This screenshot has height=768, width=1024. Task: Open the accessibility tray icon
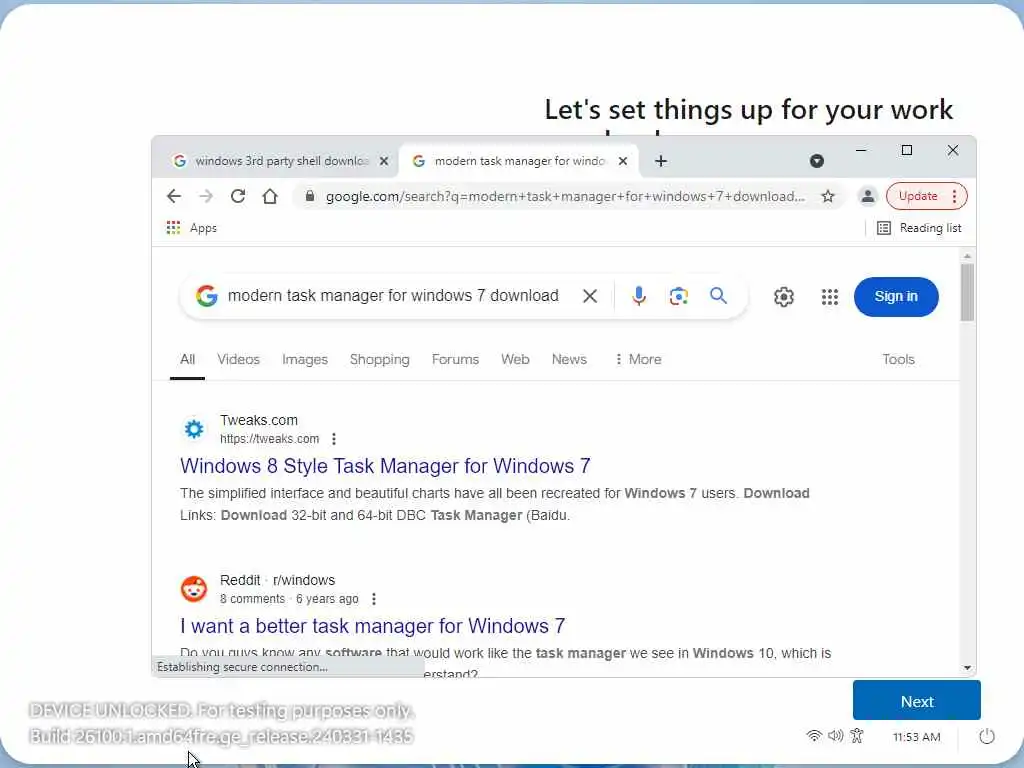pyautogui.click(x=857, y=736)
